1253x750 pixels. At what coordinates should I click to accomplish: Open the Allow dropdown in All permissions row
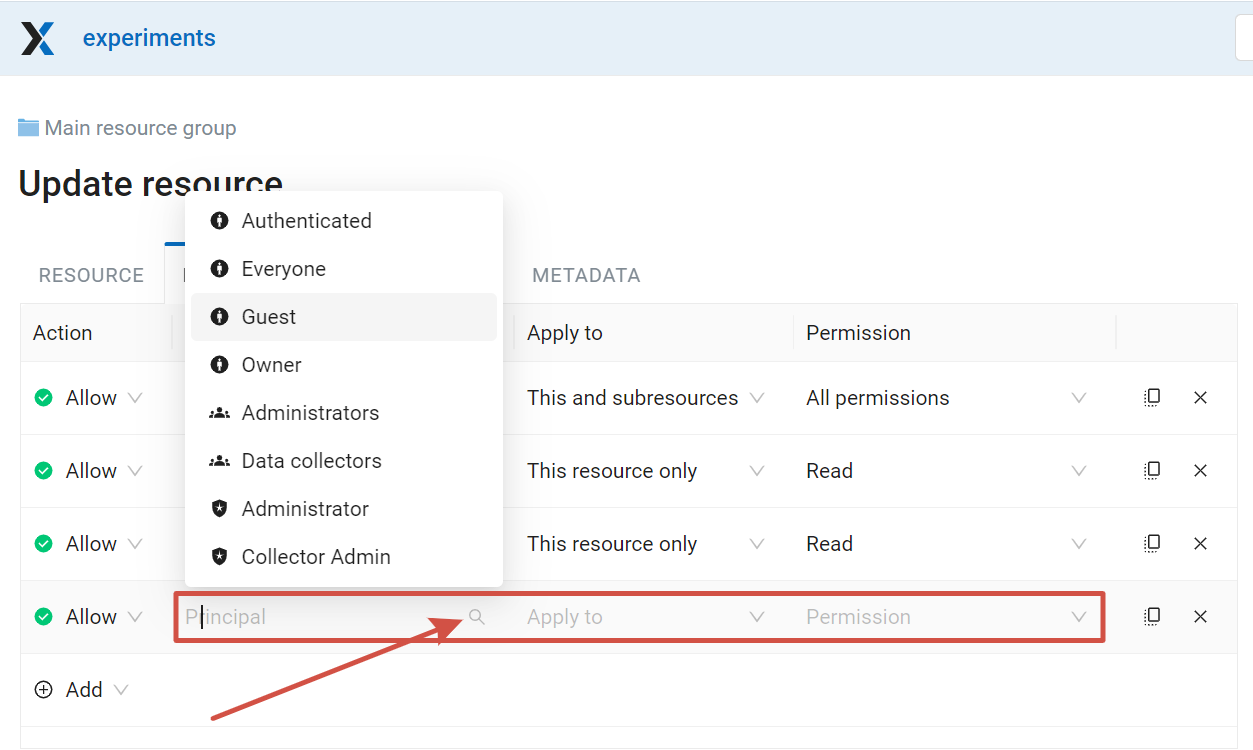click(x=89, y=398)
